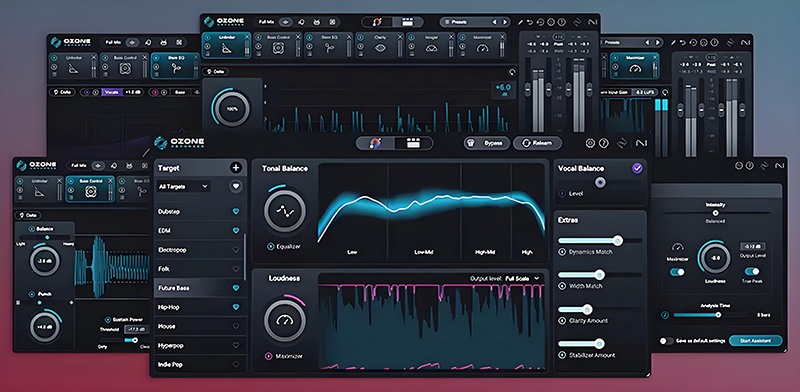Select the Hyperpop target
The height and width of the screenshot is (392, 800).
click(200, 346)
